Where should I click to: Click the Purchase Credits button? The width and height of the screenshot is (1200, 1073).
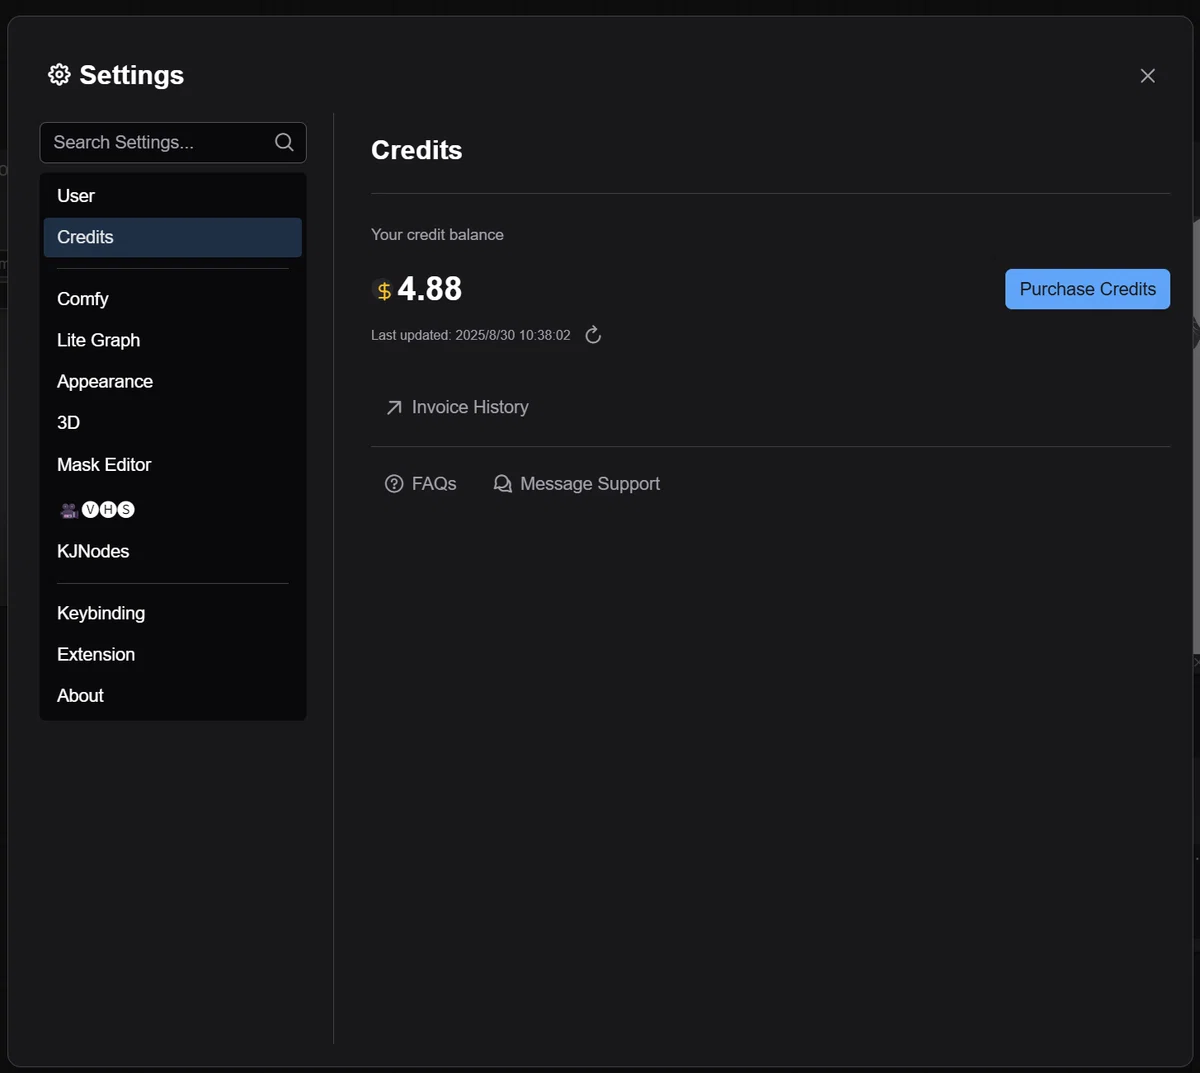[1087, 289]
